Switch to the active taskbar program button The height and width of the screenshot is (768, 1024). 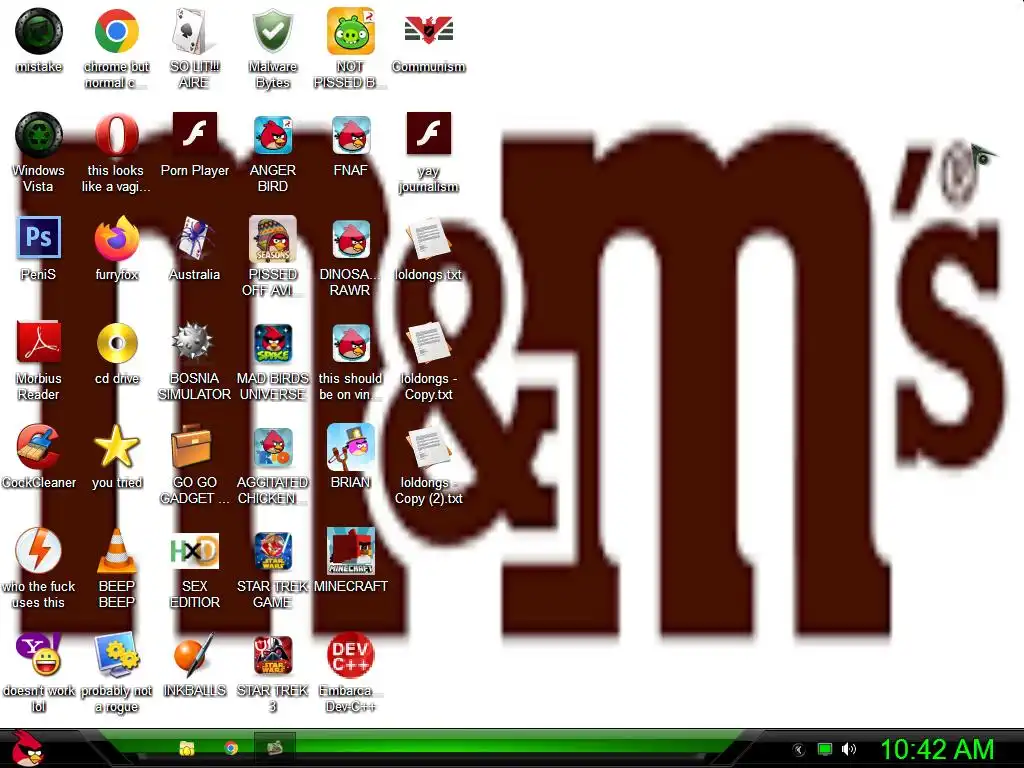tap(274, 748)
